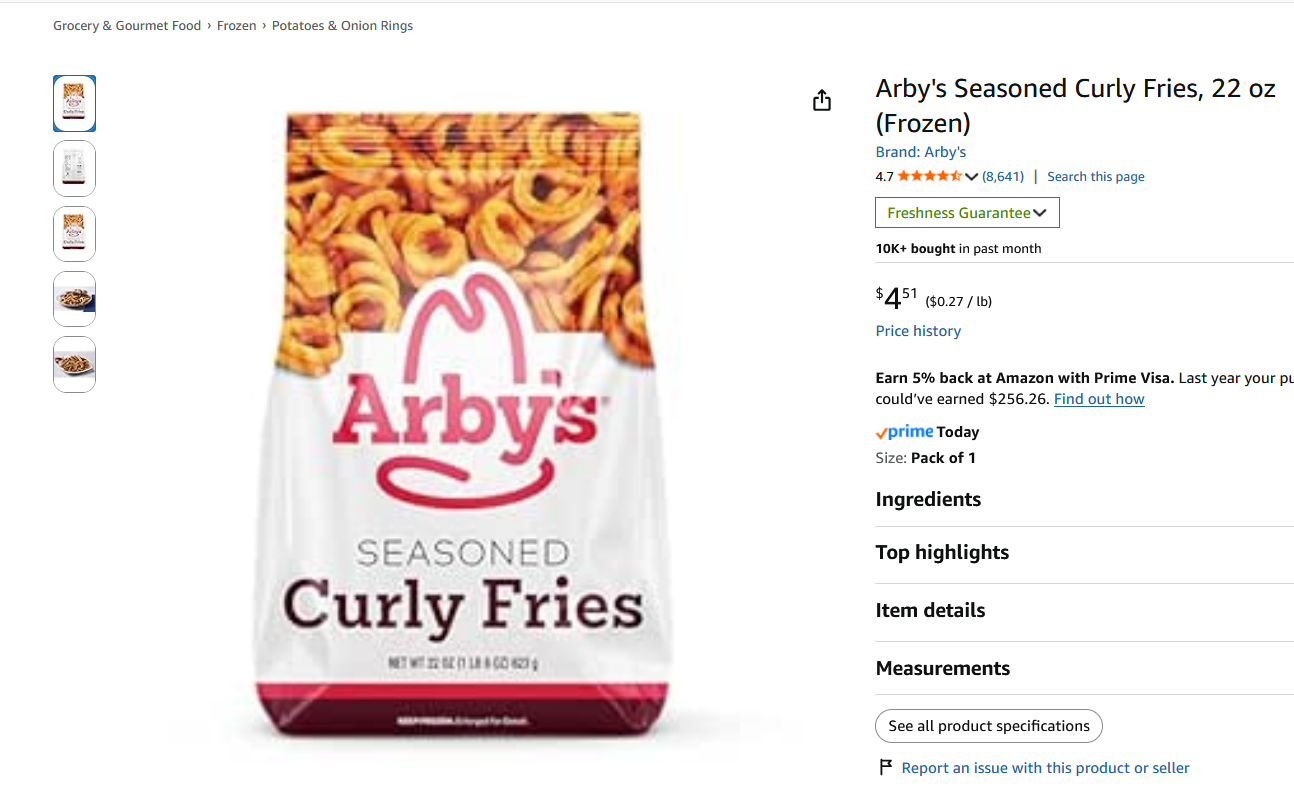This screenshot has height=790, width=1294.
Task: Select the first product thumbnail
Action: point(75,104)
